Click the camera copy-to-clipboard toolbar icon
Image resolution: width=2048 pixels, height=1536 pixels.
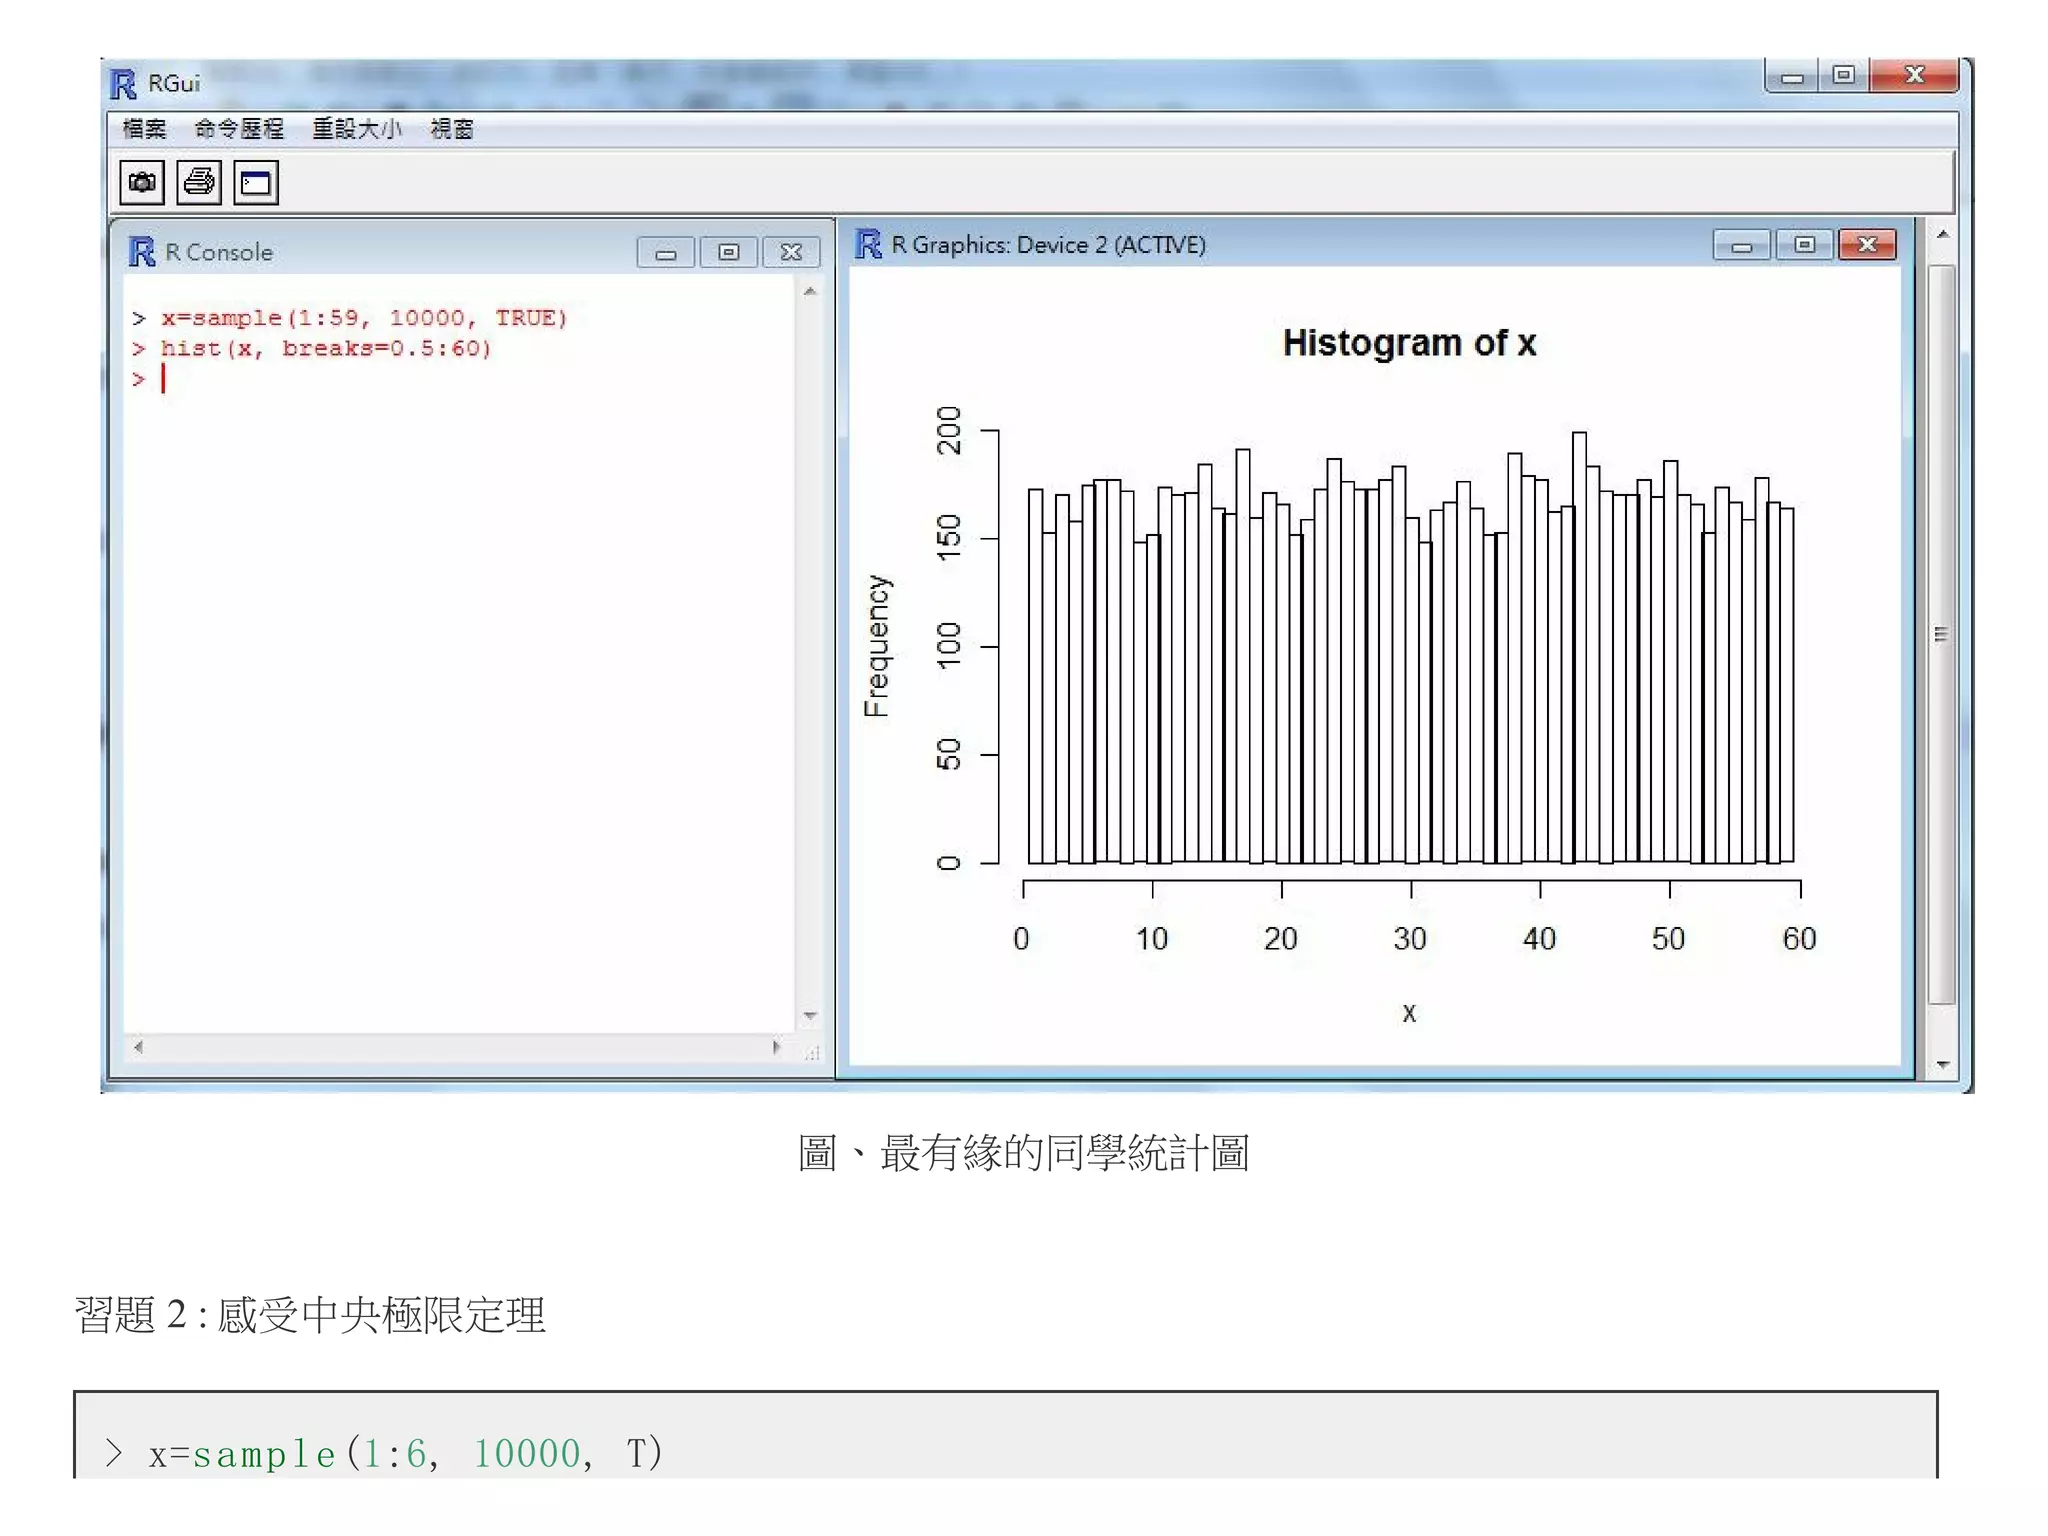click(142, 183)
